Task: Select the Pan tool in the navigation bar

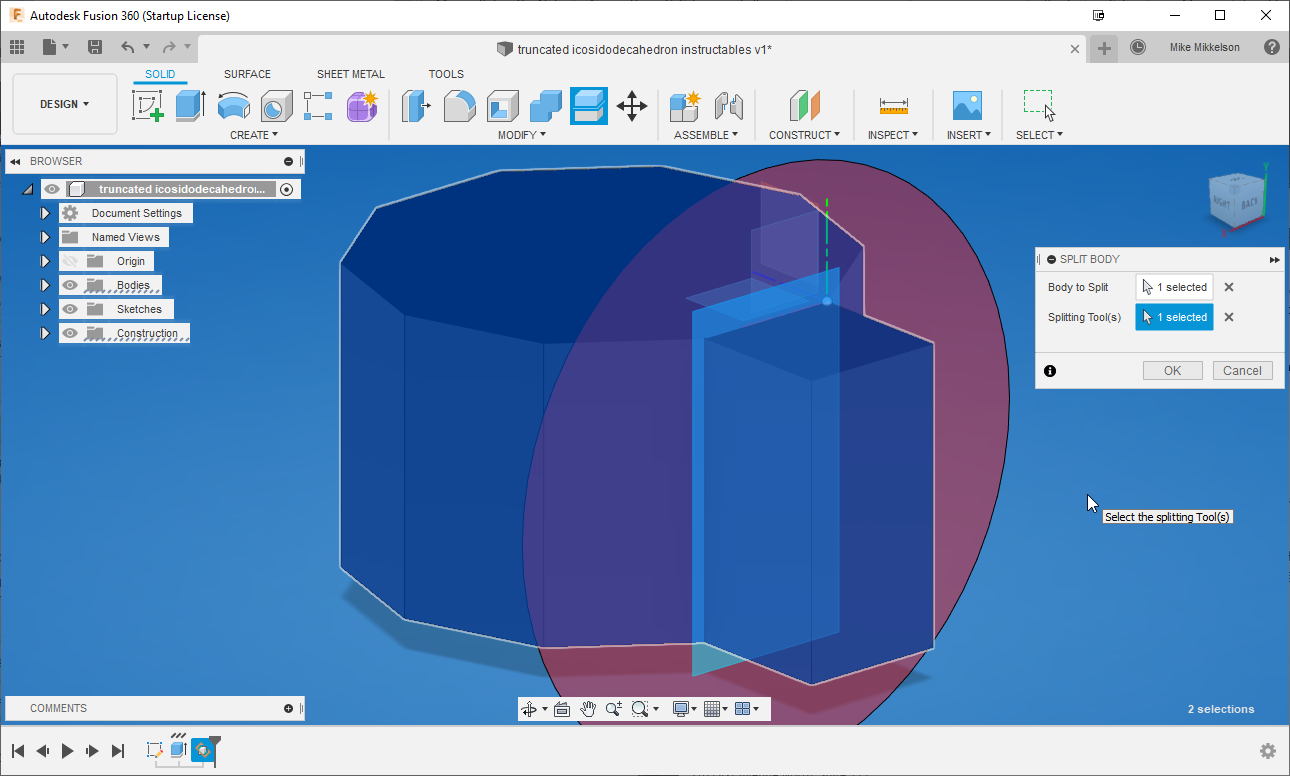Action: [587, 708]
